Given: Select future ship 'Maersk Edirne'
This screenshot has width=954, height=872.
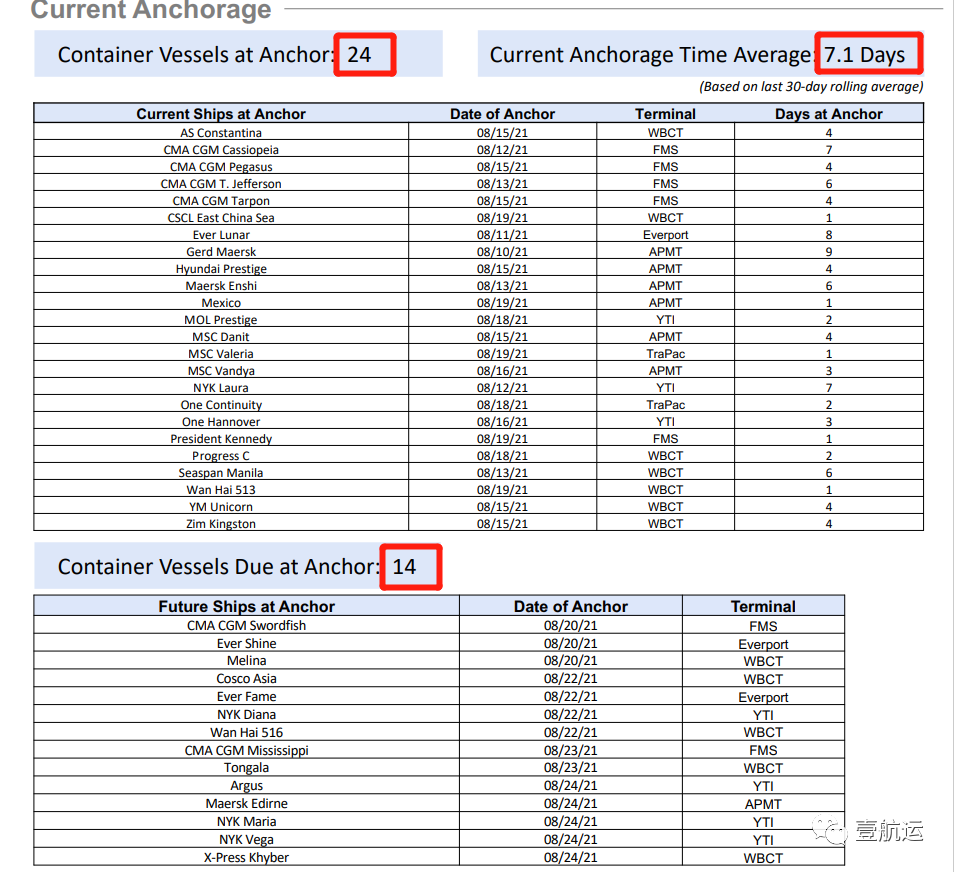Looking at the screenshot, I should tap(246, 803).
